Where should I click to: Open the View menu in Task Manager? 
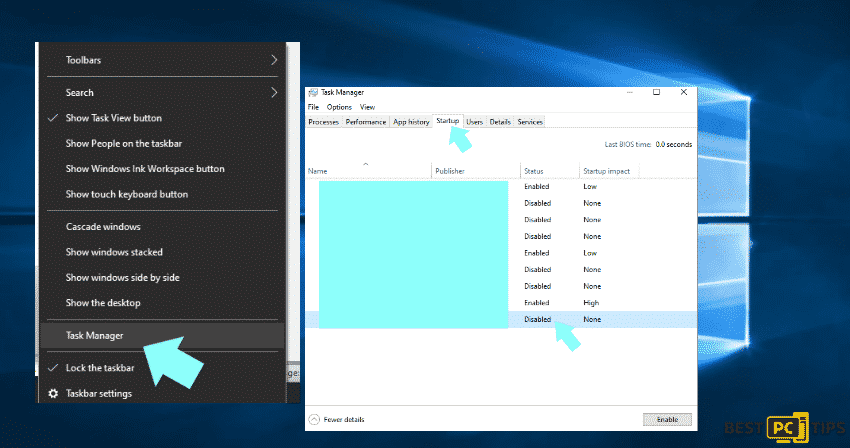367,107
